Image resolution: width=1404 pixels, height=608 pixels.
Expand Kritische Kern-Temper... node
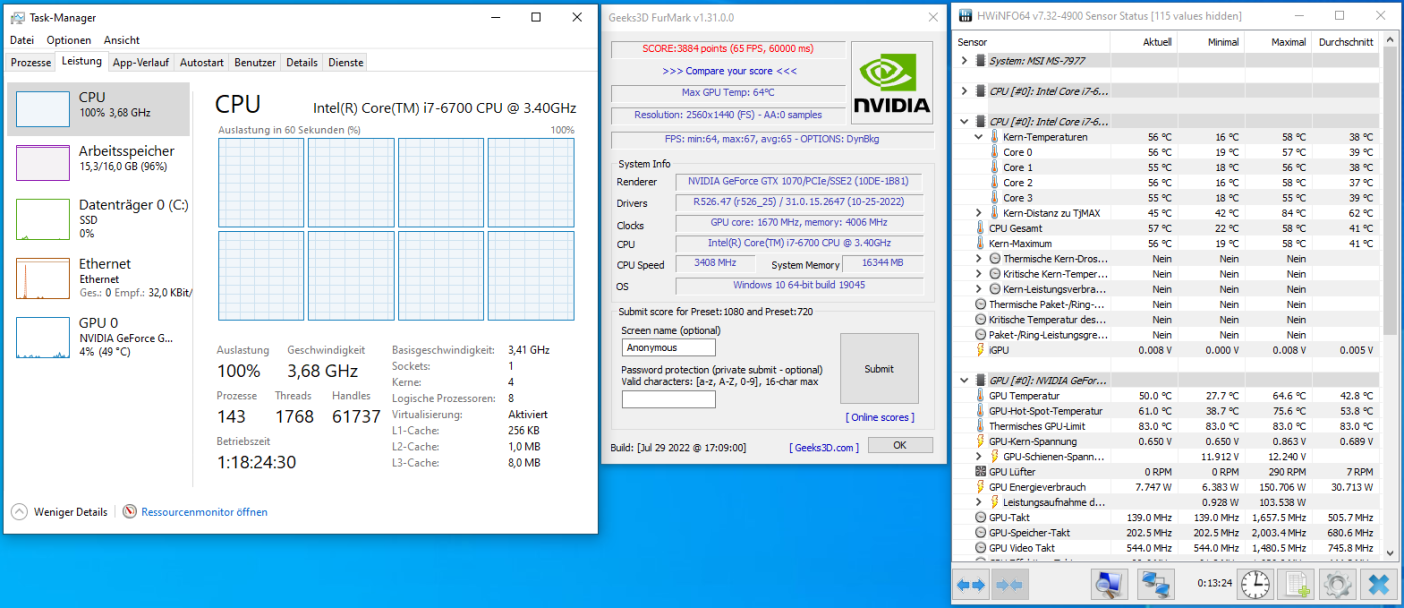click(979, 274)
